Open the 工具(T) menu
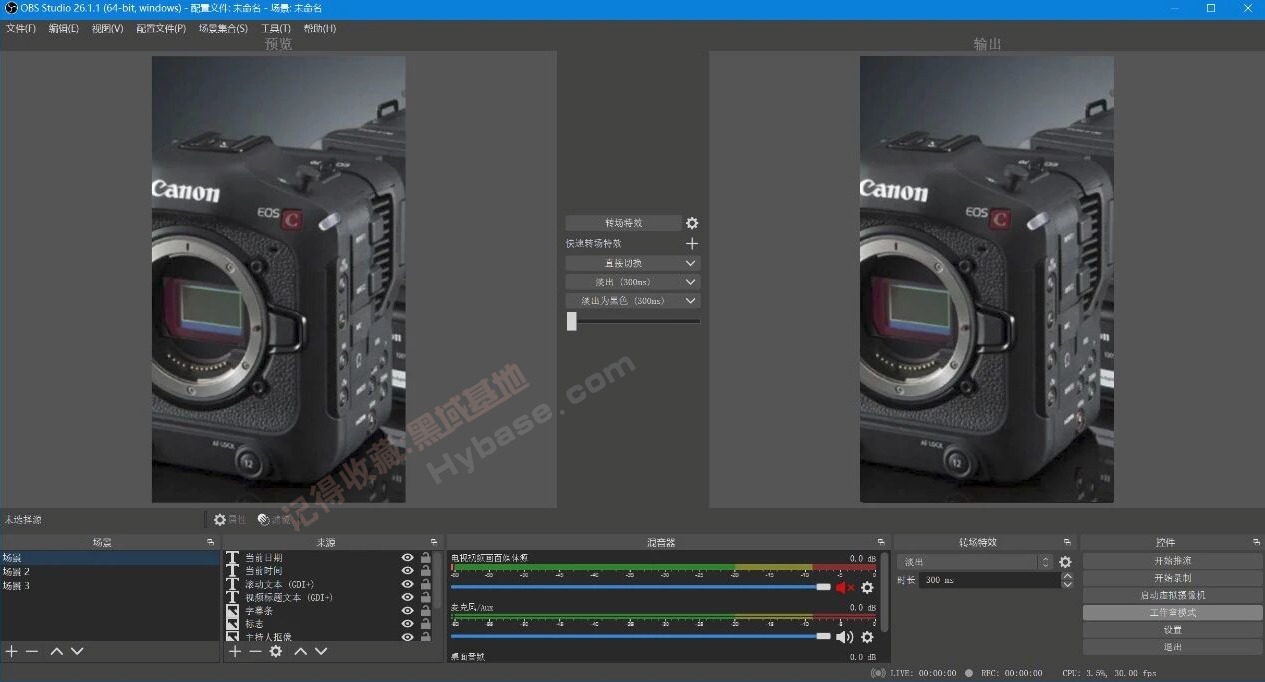This screenshot has height=682, width=1265. coord(274,28)
